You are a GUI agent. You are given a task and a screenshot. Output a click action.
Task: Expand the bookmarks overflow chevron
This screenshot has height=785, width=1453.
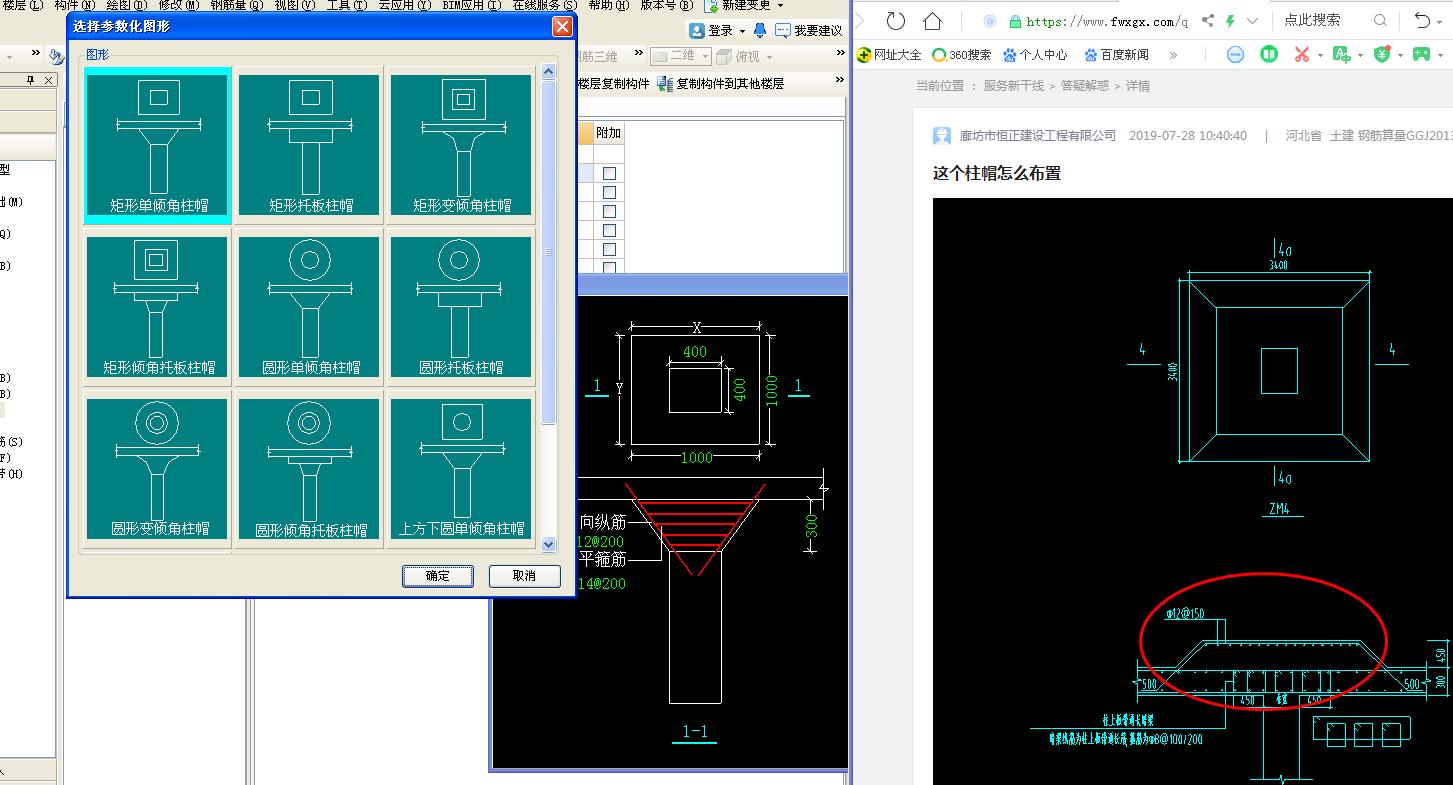pyautogui.click(x=1173, y=55)
